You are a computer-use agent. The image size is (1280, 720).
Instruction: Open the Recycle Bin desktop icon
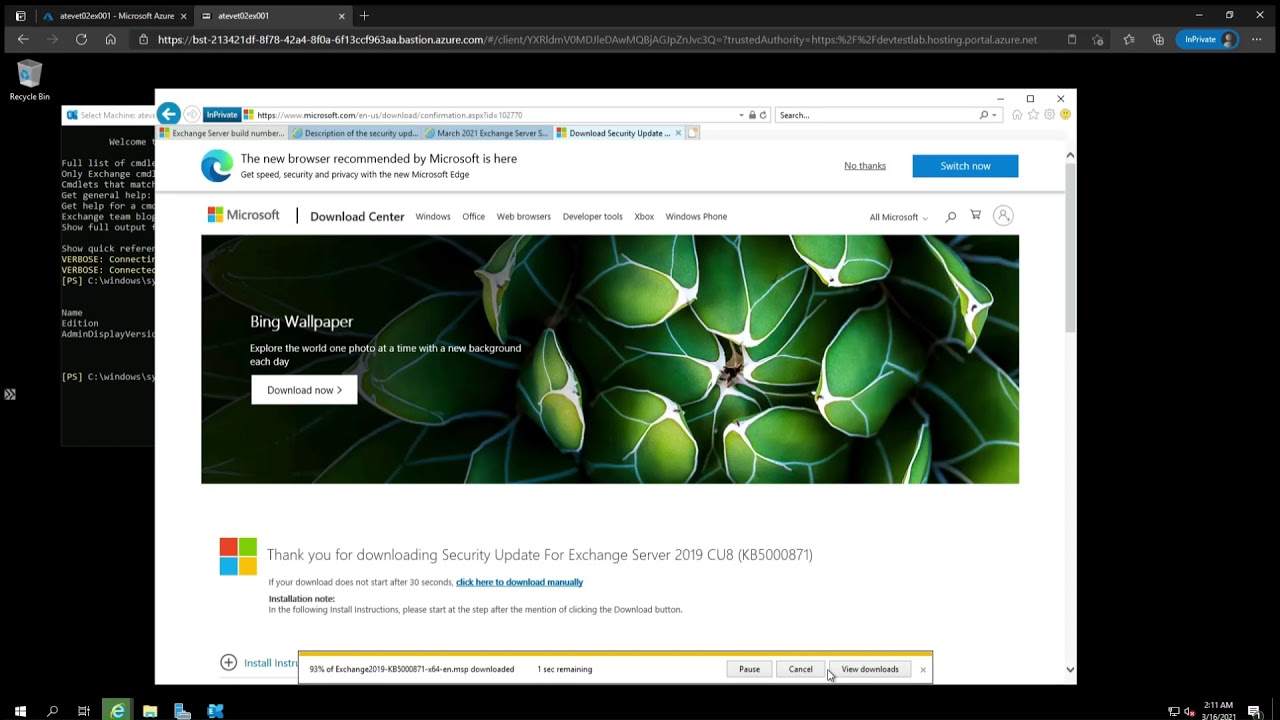click(29, 80)
